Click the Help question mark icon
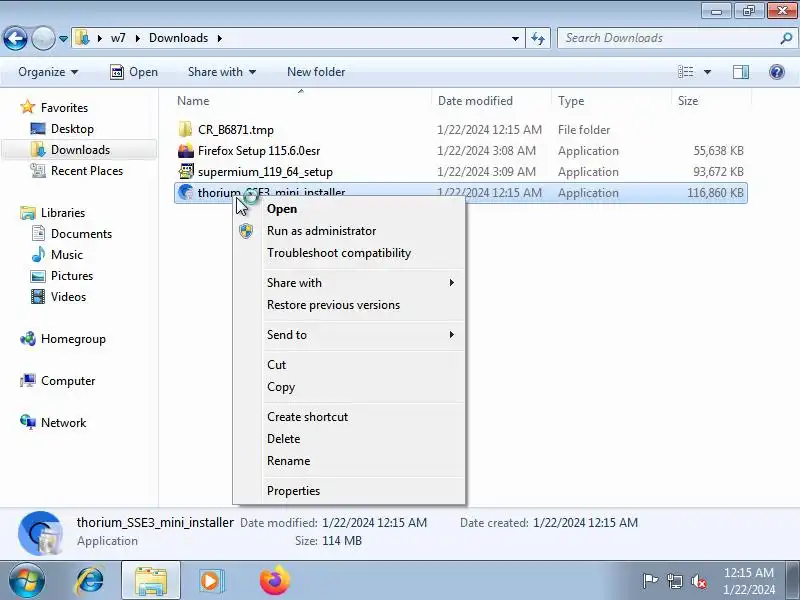 point(777,72)
